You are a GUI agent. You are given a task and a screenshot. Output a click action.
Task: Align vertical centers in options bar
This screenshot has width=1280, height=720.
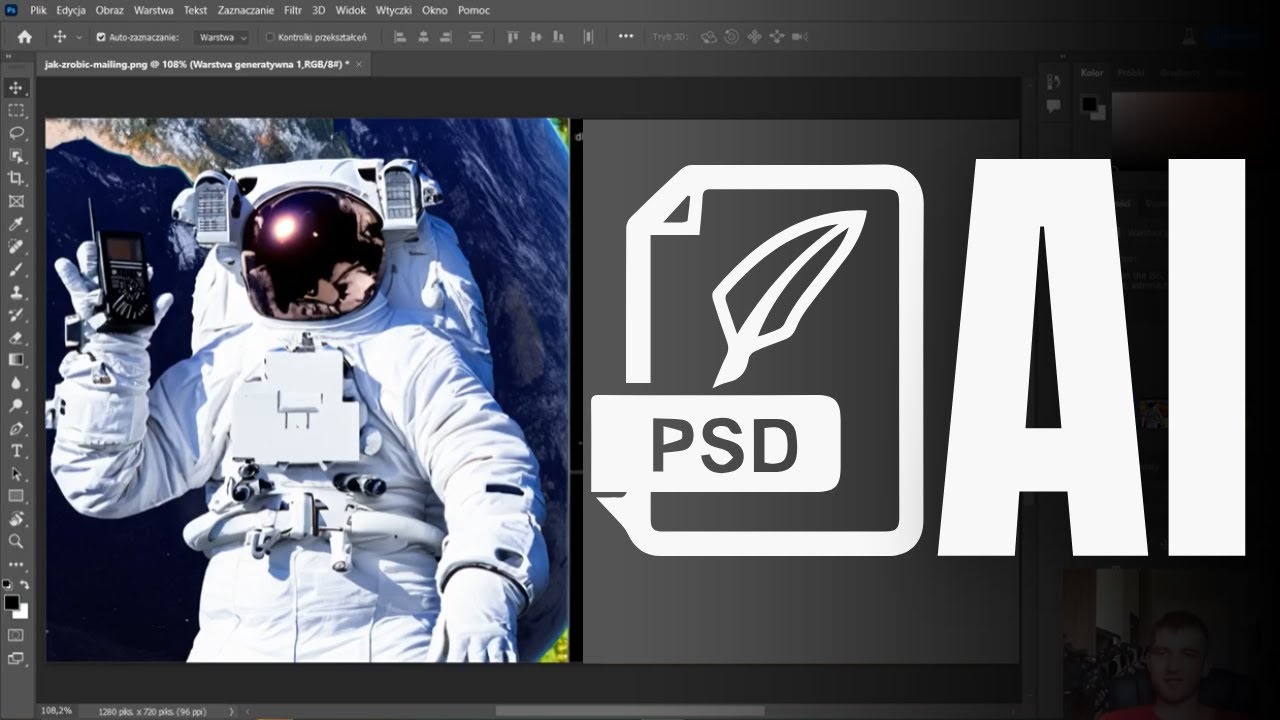[x=536, y=37]
